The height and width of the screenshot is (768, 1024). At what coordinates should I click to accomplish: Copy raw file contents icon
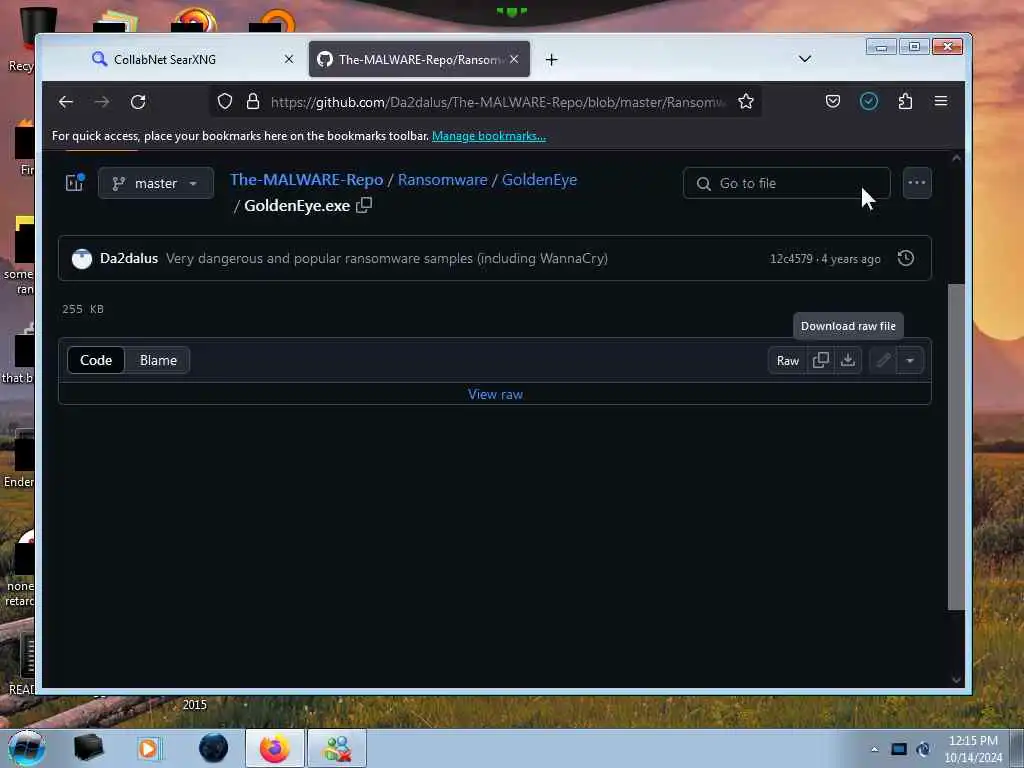821,360
